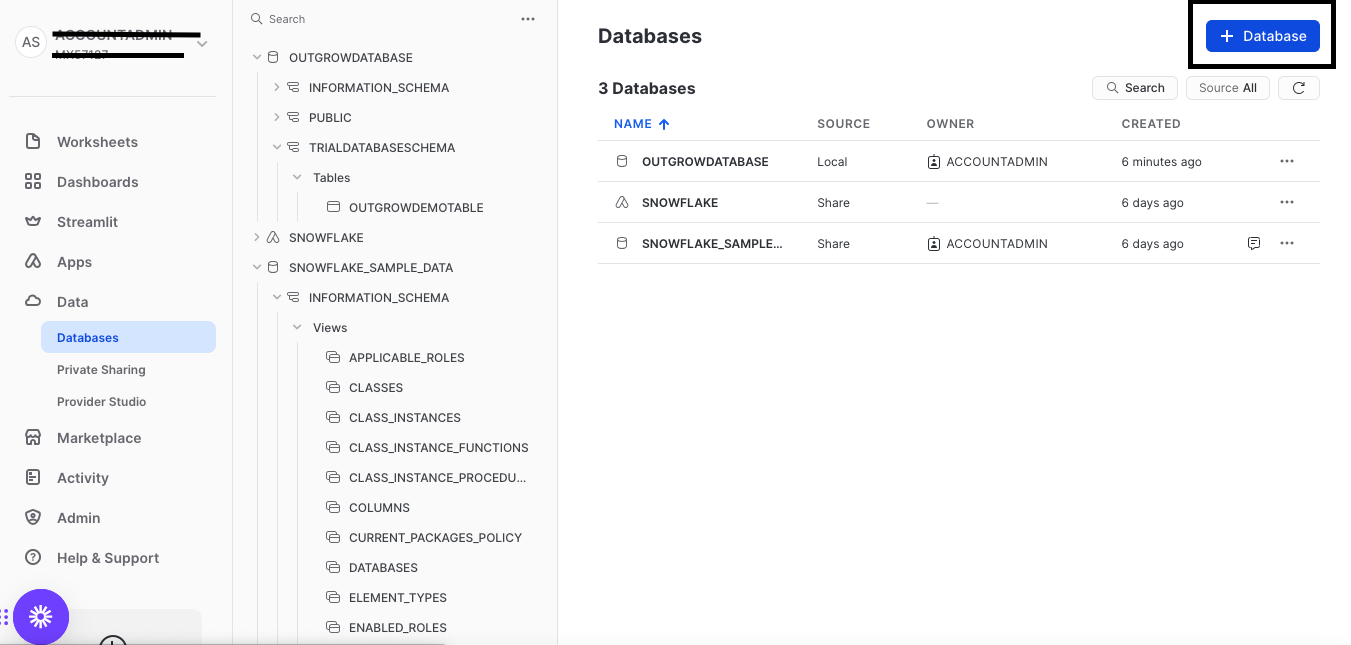Click the blue + Database button
This screenshot has width=1351, height=645.
coord(1262,36)
